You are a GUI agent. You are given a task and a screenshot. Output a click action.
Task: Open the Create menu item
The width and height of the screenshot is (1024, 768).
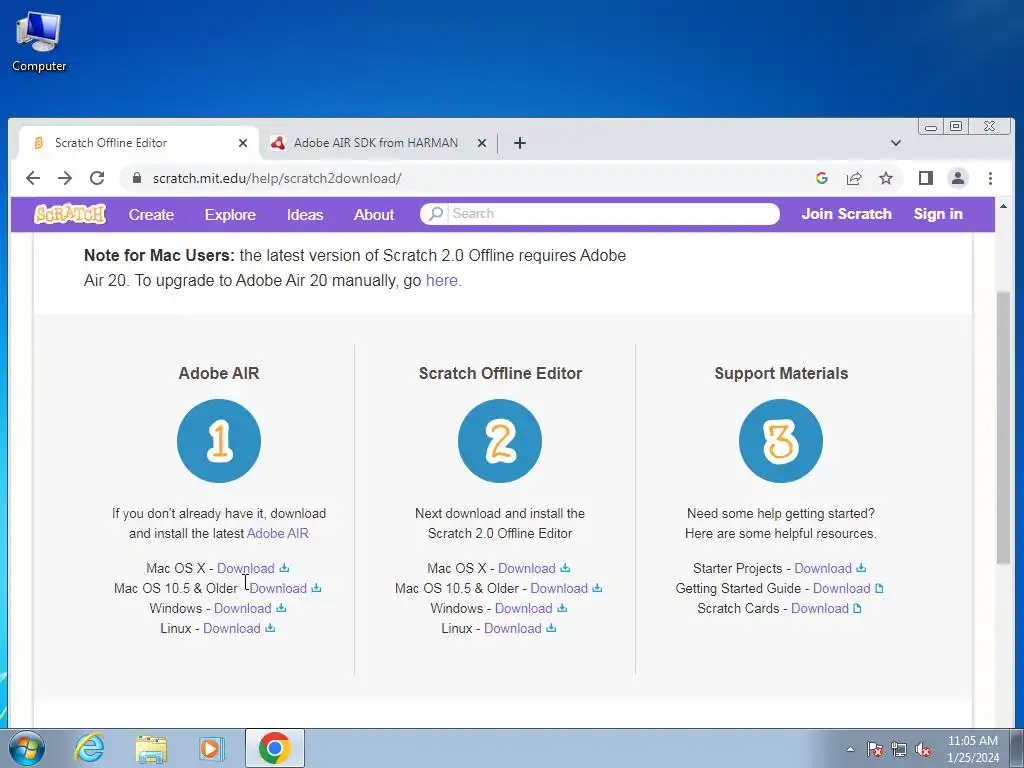[152, 215]
